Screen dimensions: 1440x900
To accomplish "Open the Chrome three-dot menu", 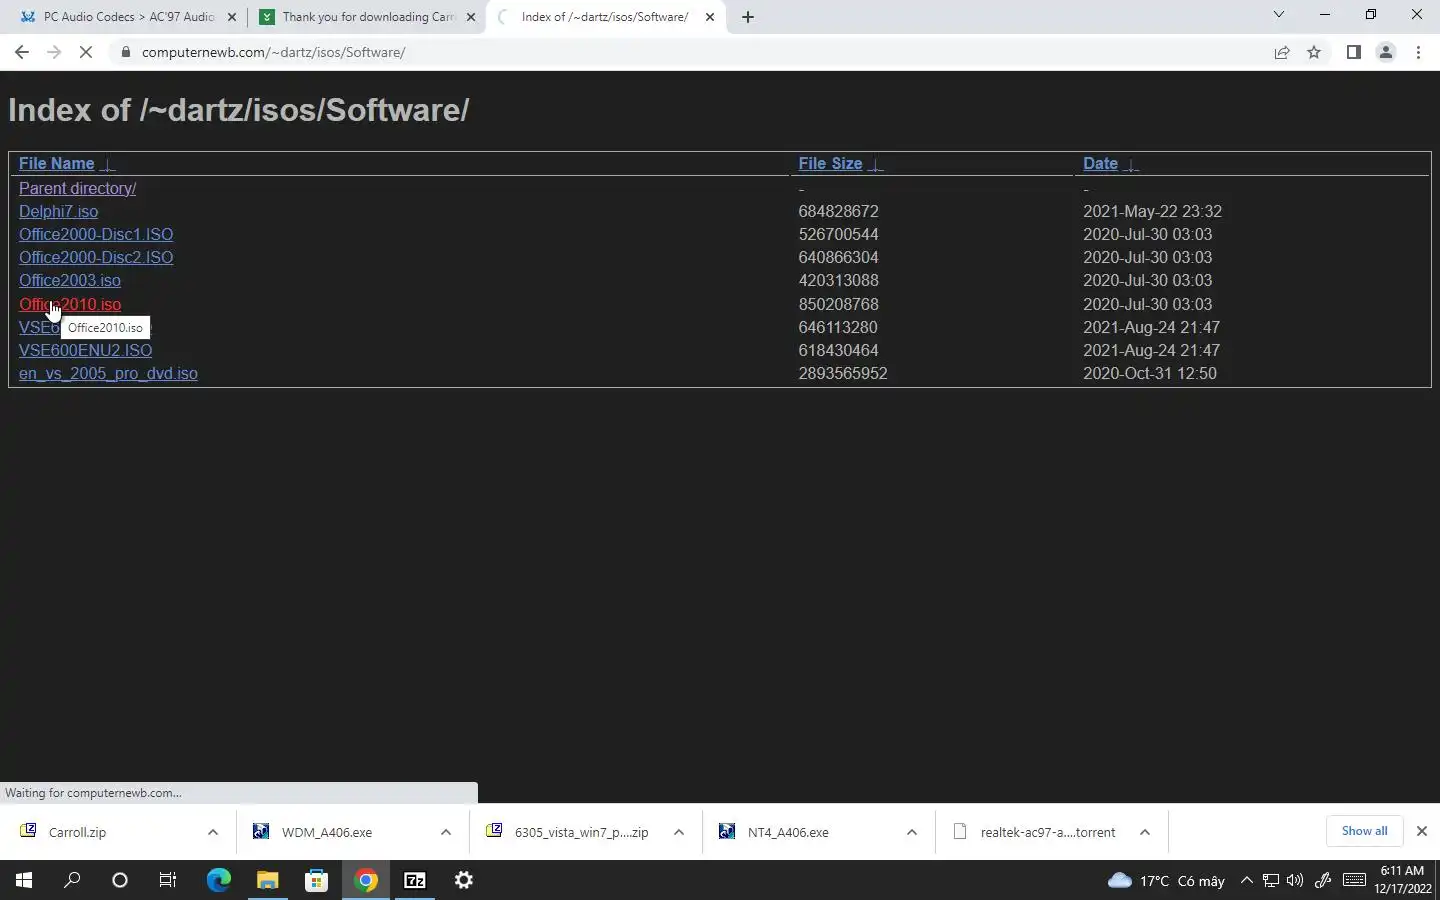I will tap(1418, 52).
